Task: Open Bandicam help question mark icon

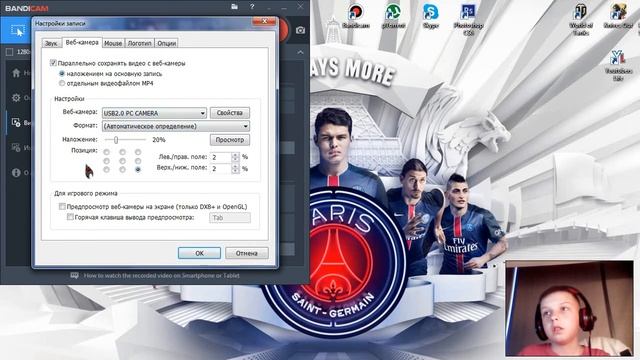Action: tap(252, 7)
